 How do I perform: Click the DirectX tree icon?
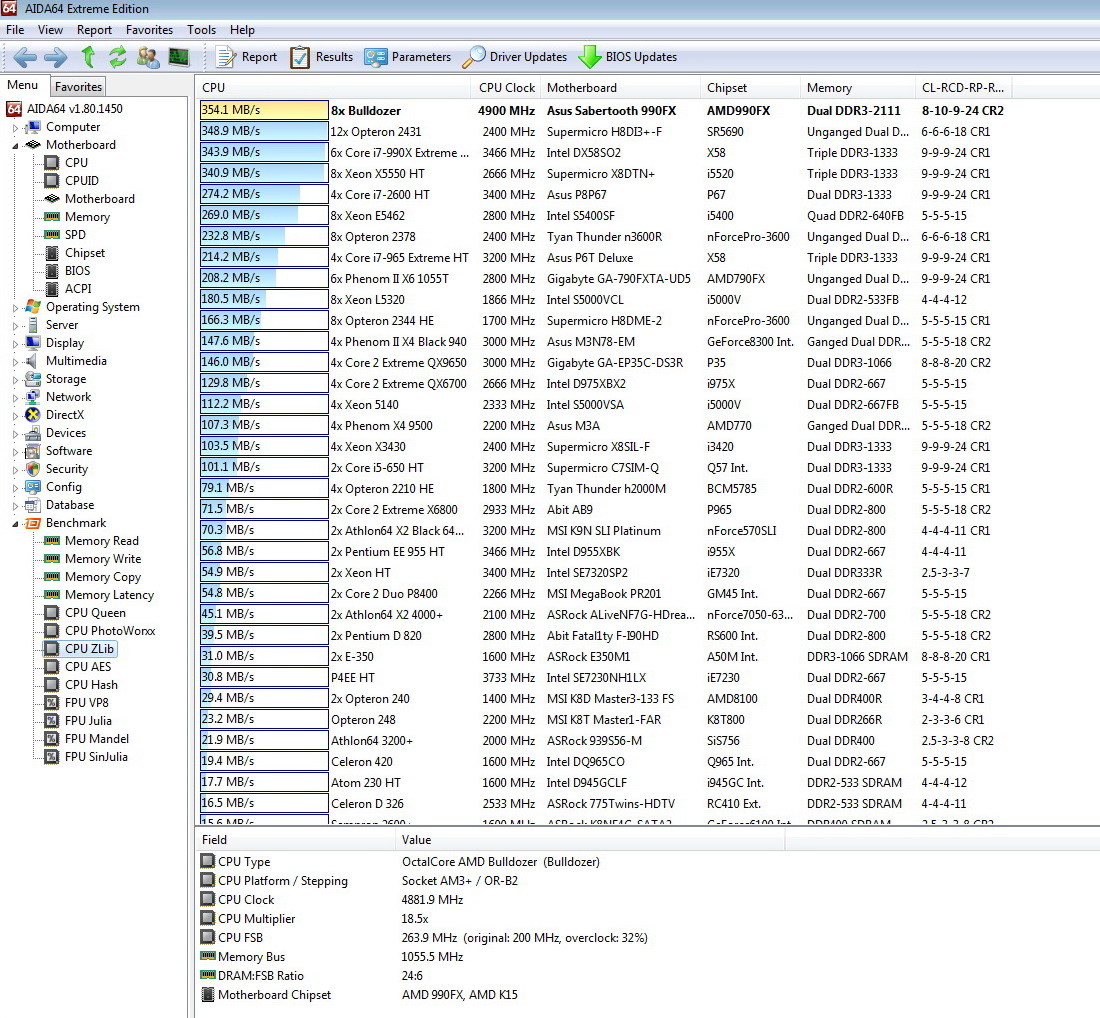tap(33, 415)
